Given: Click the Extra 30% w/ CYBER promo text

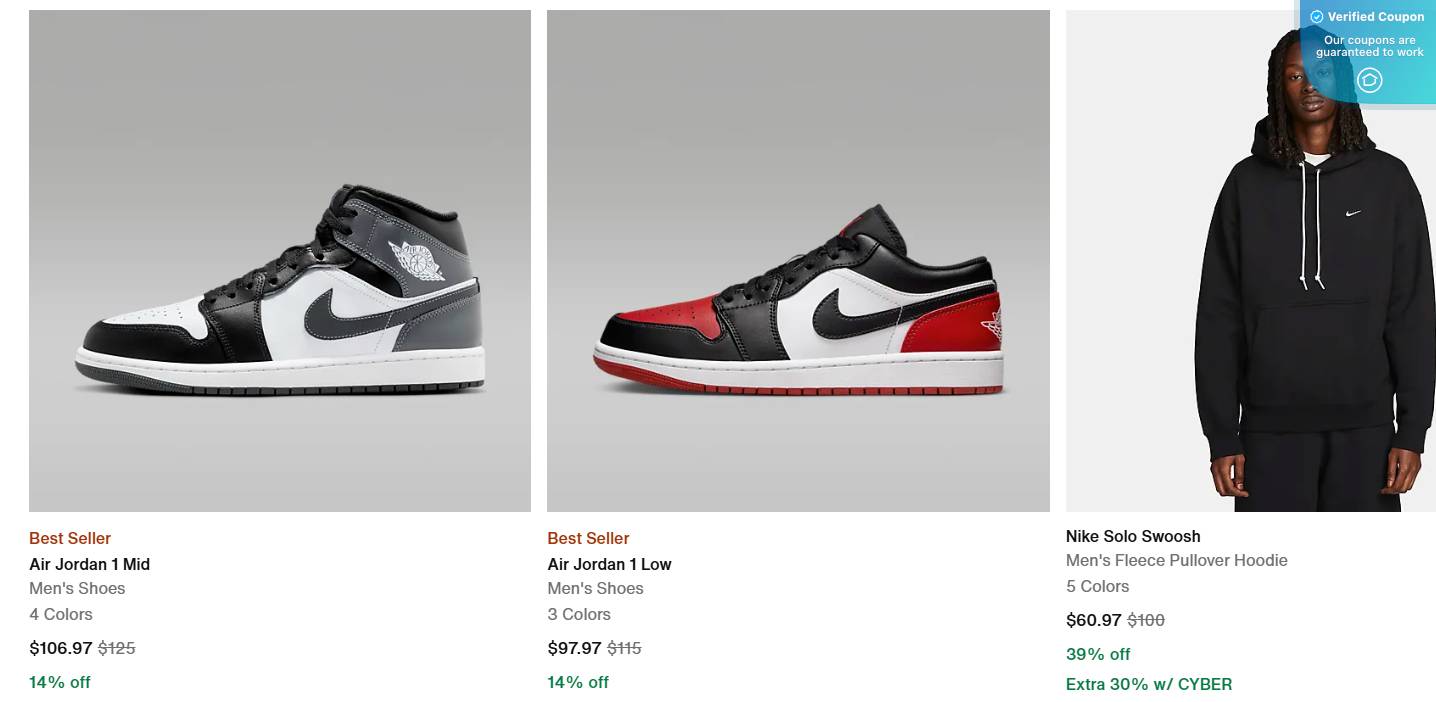Looking at the screenshot, I should pyautogui.click(x=1149, y=684).
